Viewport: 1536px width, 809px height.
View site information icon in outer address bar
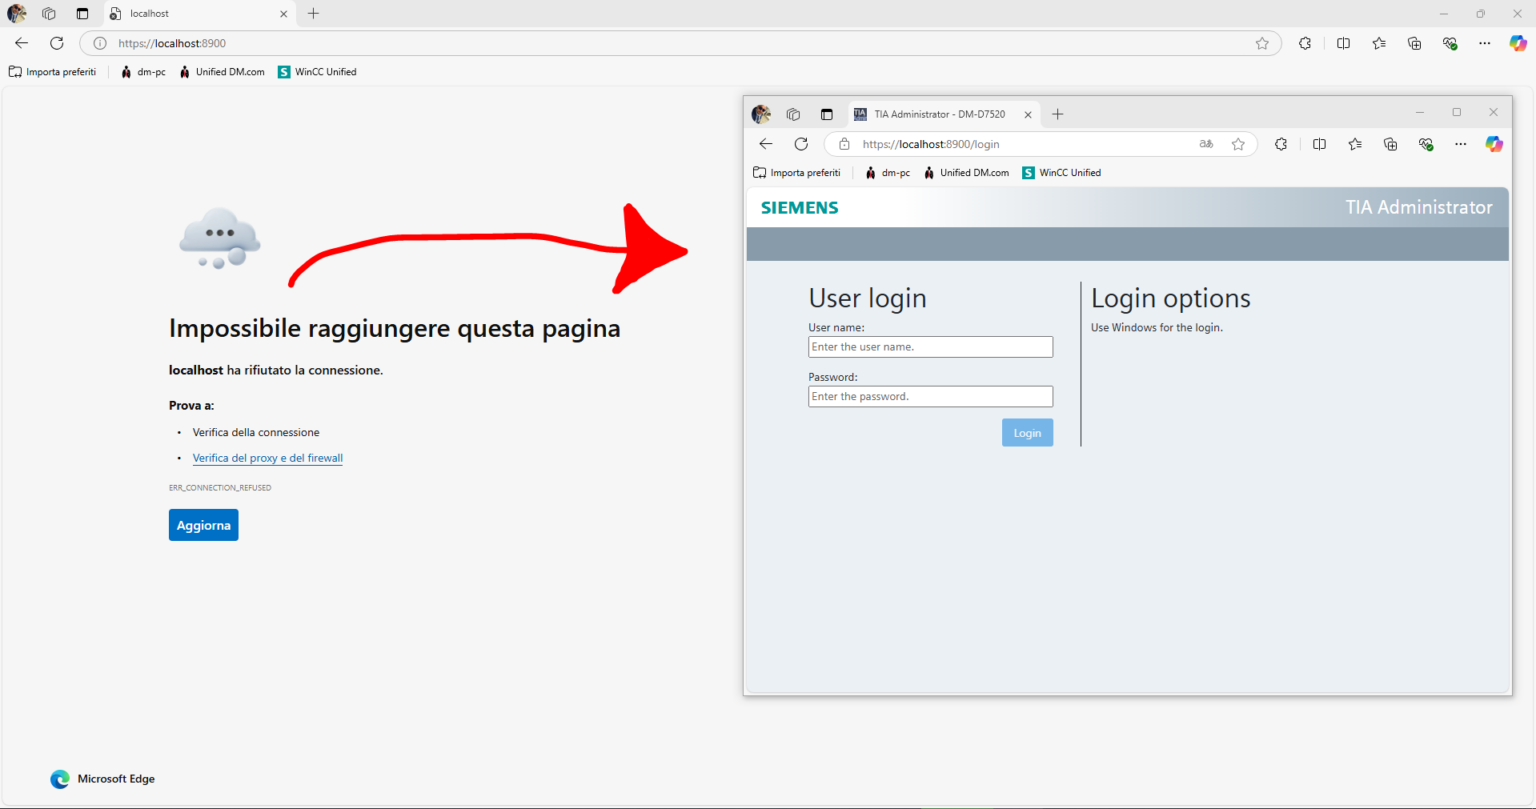(99, 43)
